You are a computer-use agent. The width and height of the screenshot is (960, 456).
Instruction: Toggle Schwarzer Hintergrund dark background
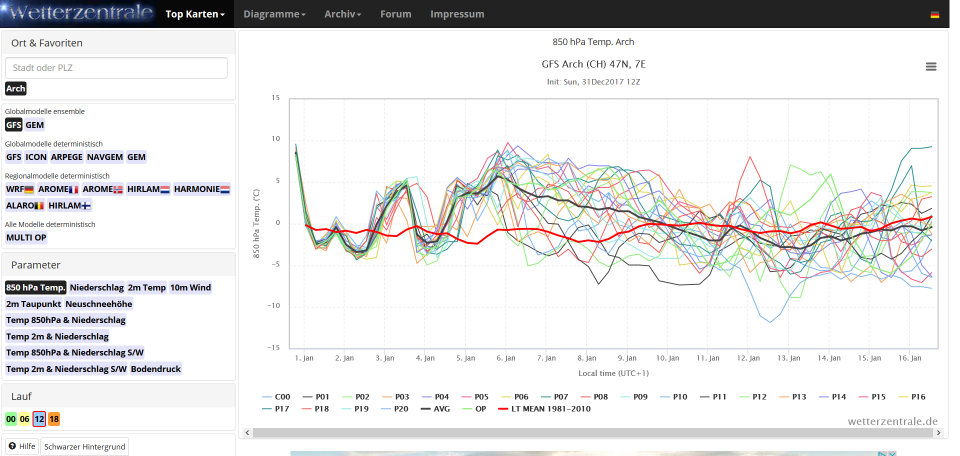84,446
